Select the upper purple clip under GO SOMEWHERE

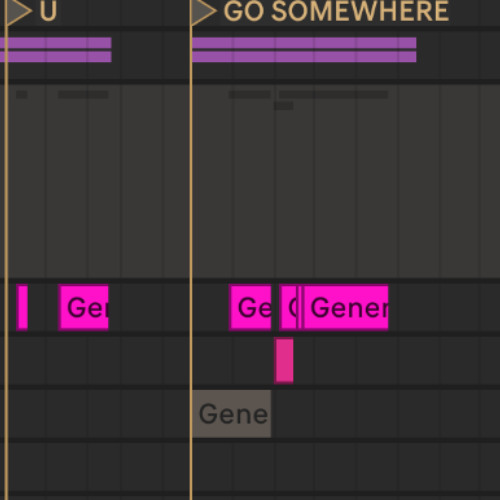click(x=304, y=43)
